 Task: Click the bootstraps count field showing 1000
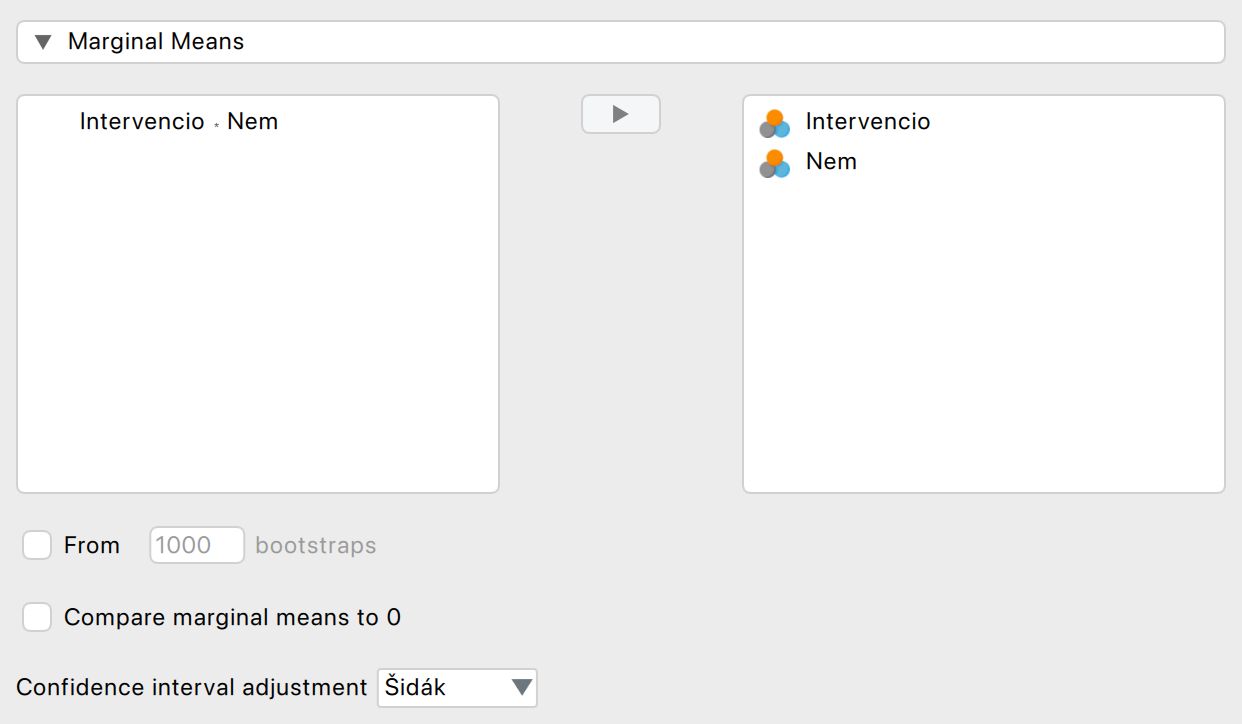[x=196, y=545]
